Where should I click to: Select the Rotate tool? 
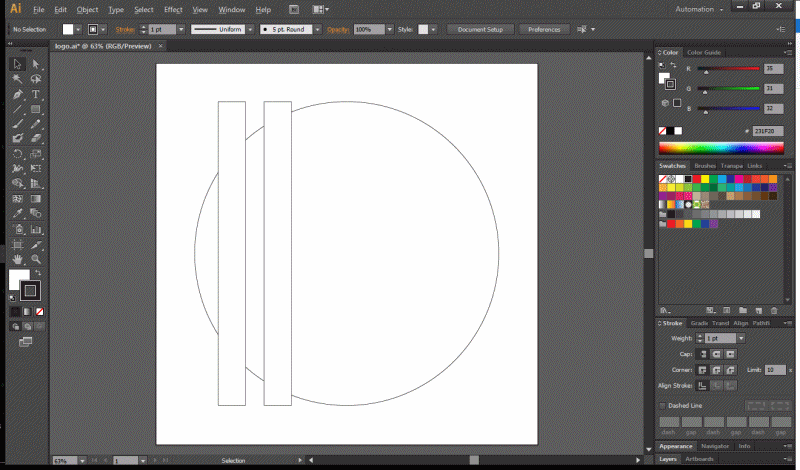[x=18, y=154]
